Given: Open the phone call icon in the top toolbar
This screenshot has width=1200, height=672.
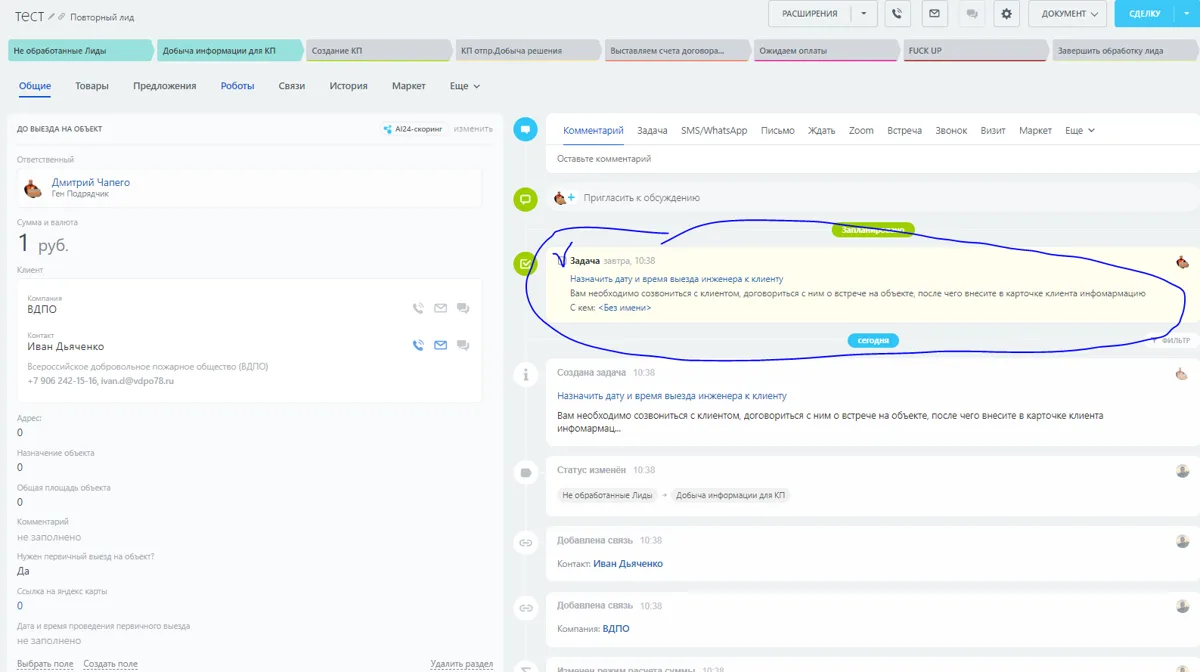Looking at the screenshot, I should tap(897, 14).
